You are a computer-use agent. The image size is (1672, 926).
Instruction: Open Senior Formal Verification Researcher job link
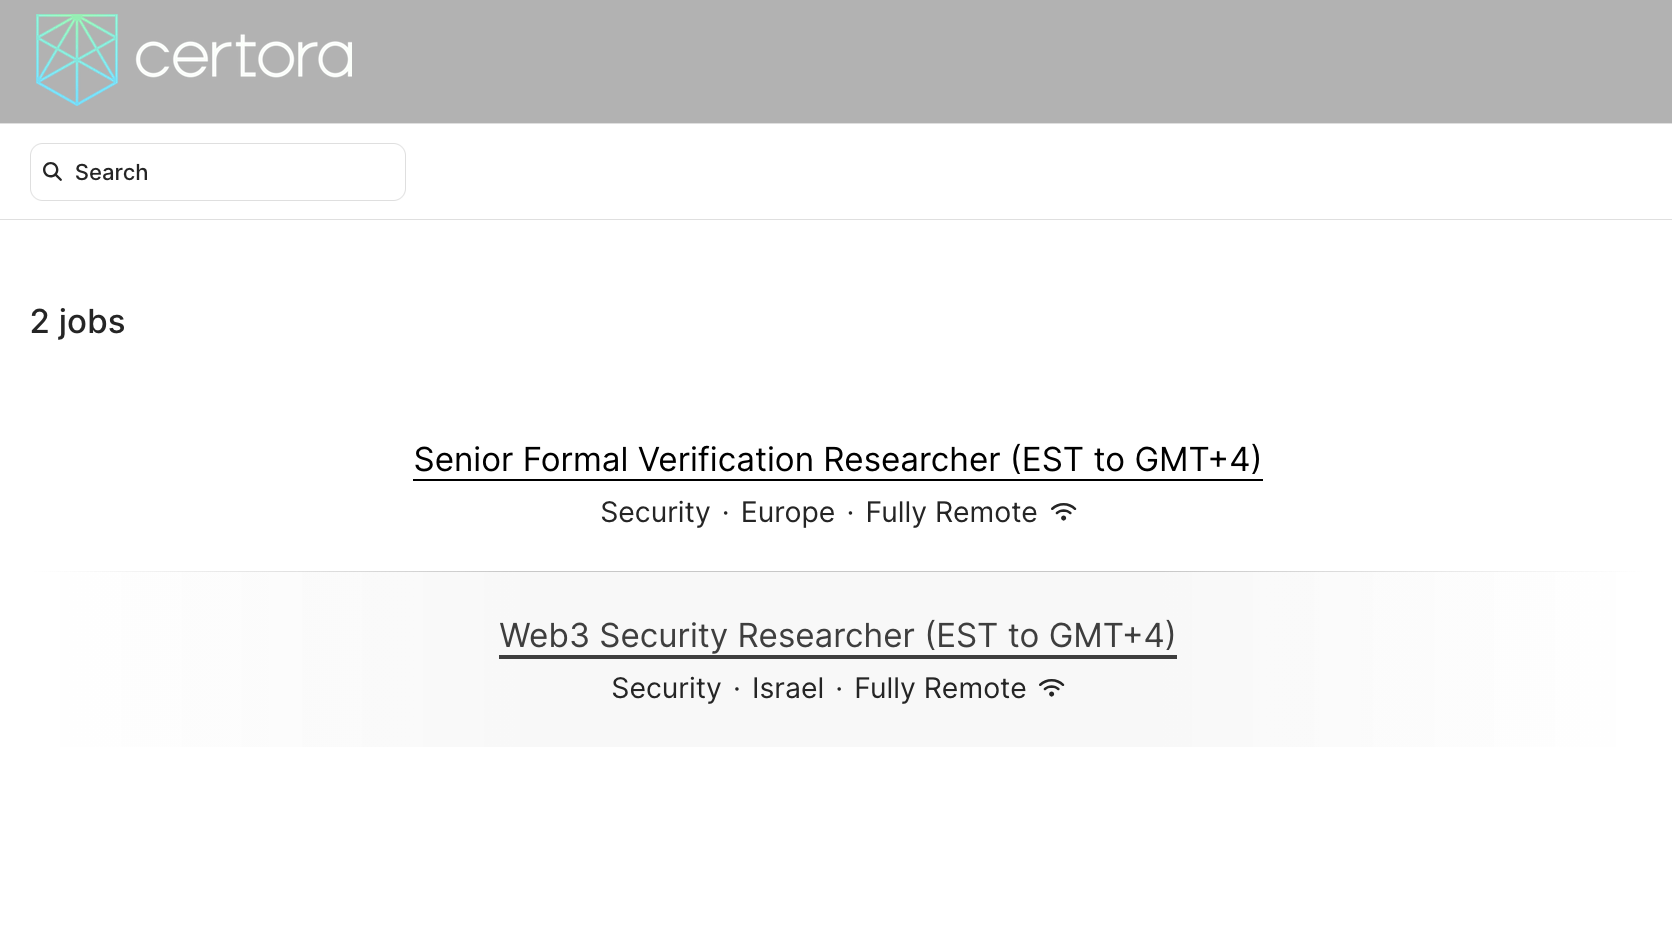pyautogui.click(x=837, y=460)
